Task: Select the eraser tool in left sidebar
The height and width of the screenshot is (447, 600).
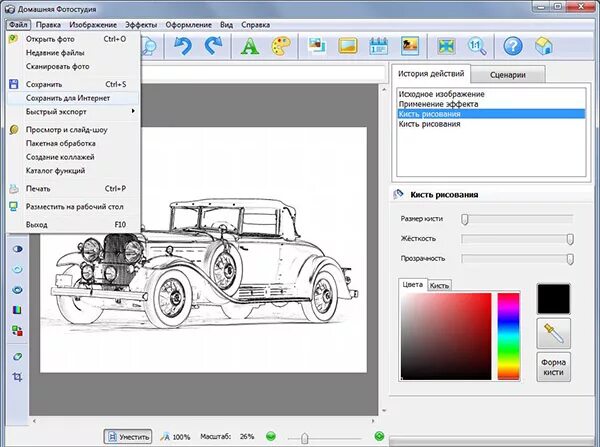Action: click(17, 357)
